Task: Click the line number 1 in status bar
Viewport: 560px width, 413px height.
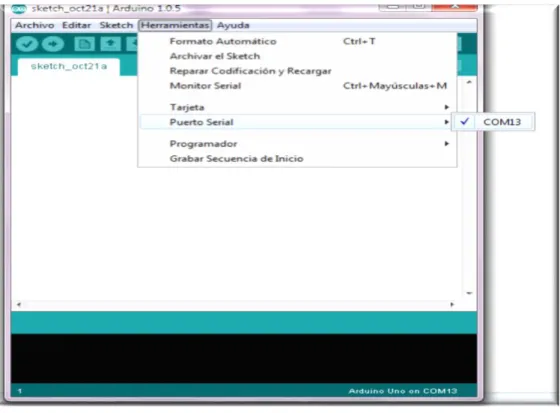Action: (20, 391)
